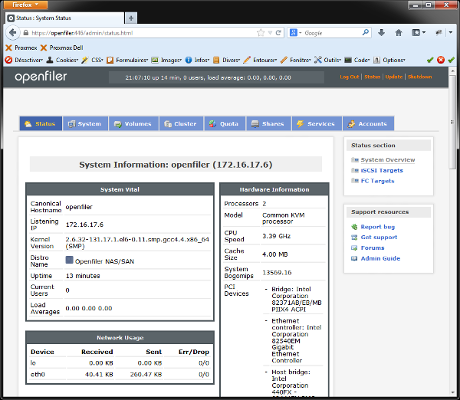Click the Log Out link
The width and height of the screenshot is (460, 400).
[349, 77]
